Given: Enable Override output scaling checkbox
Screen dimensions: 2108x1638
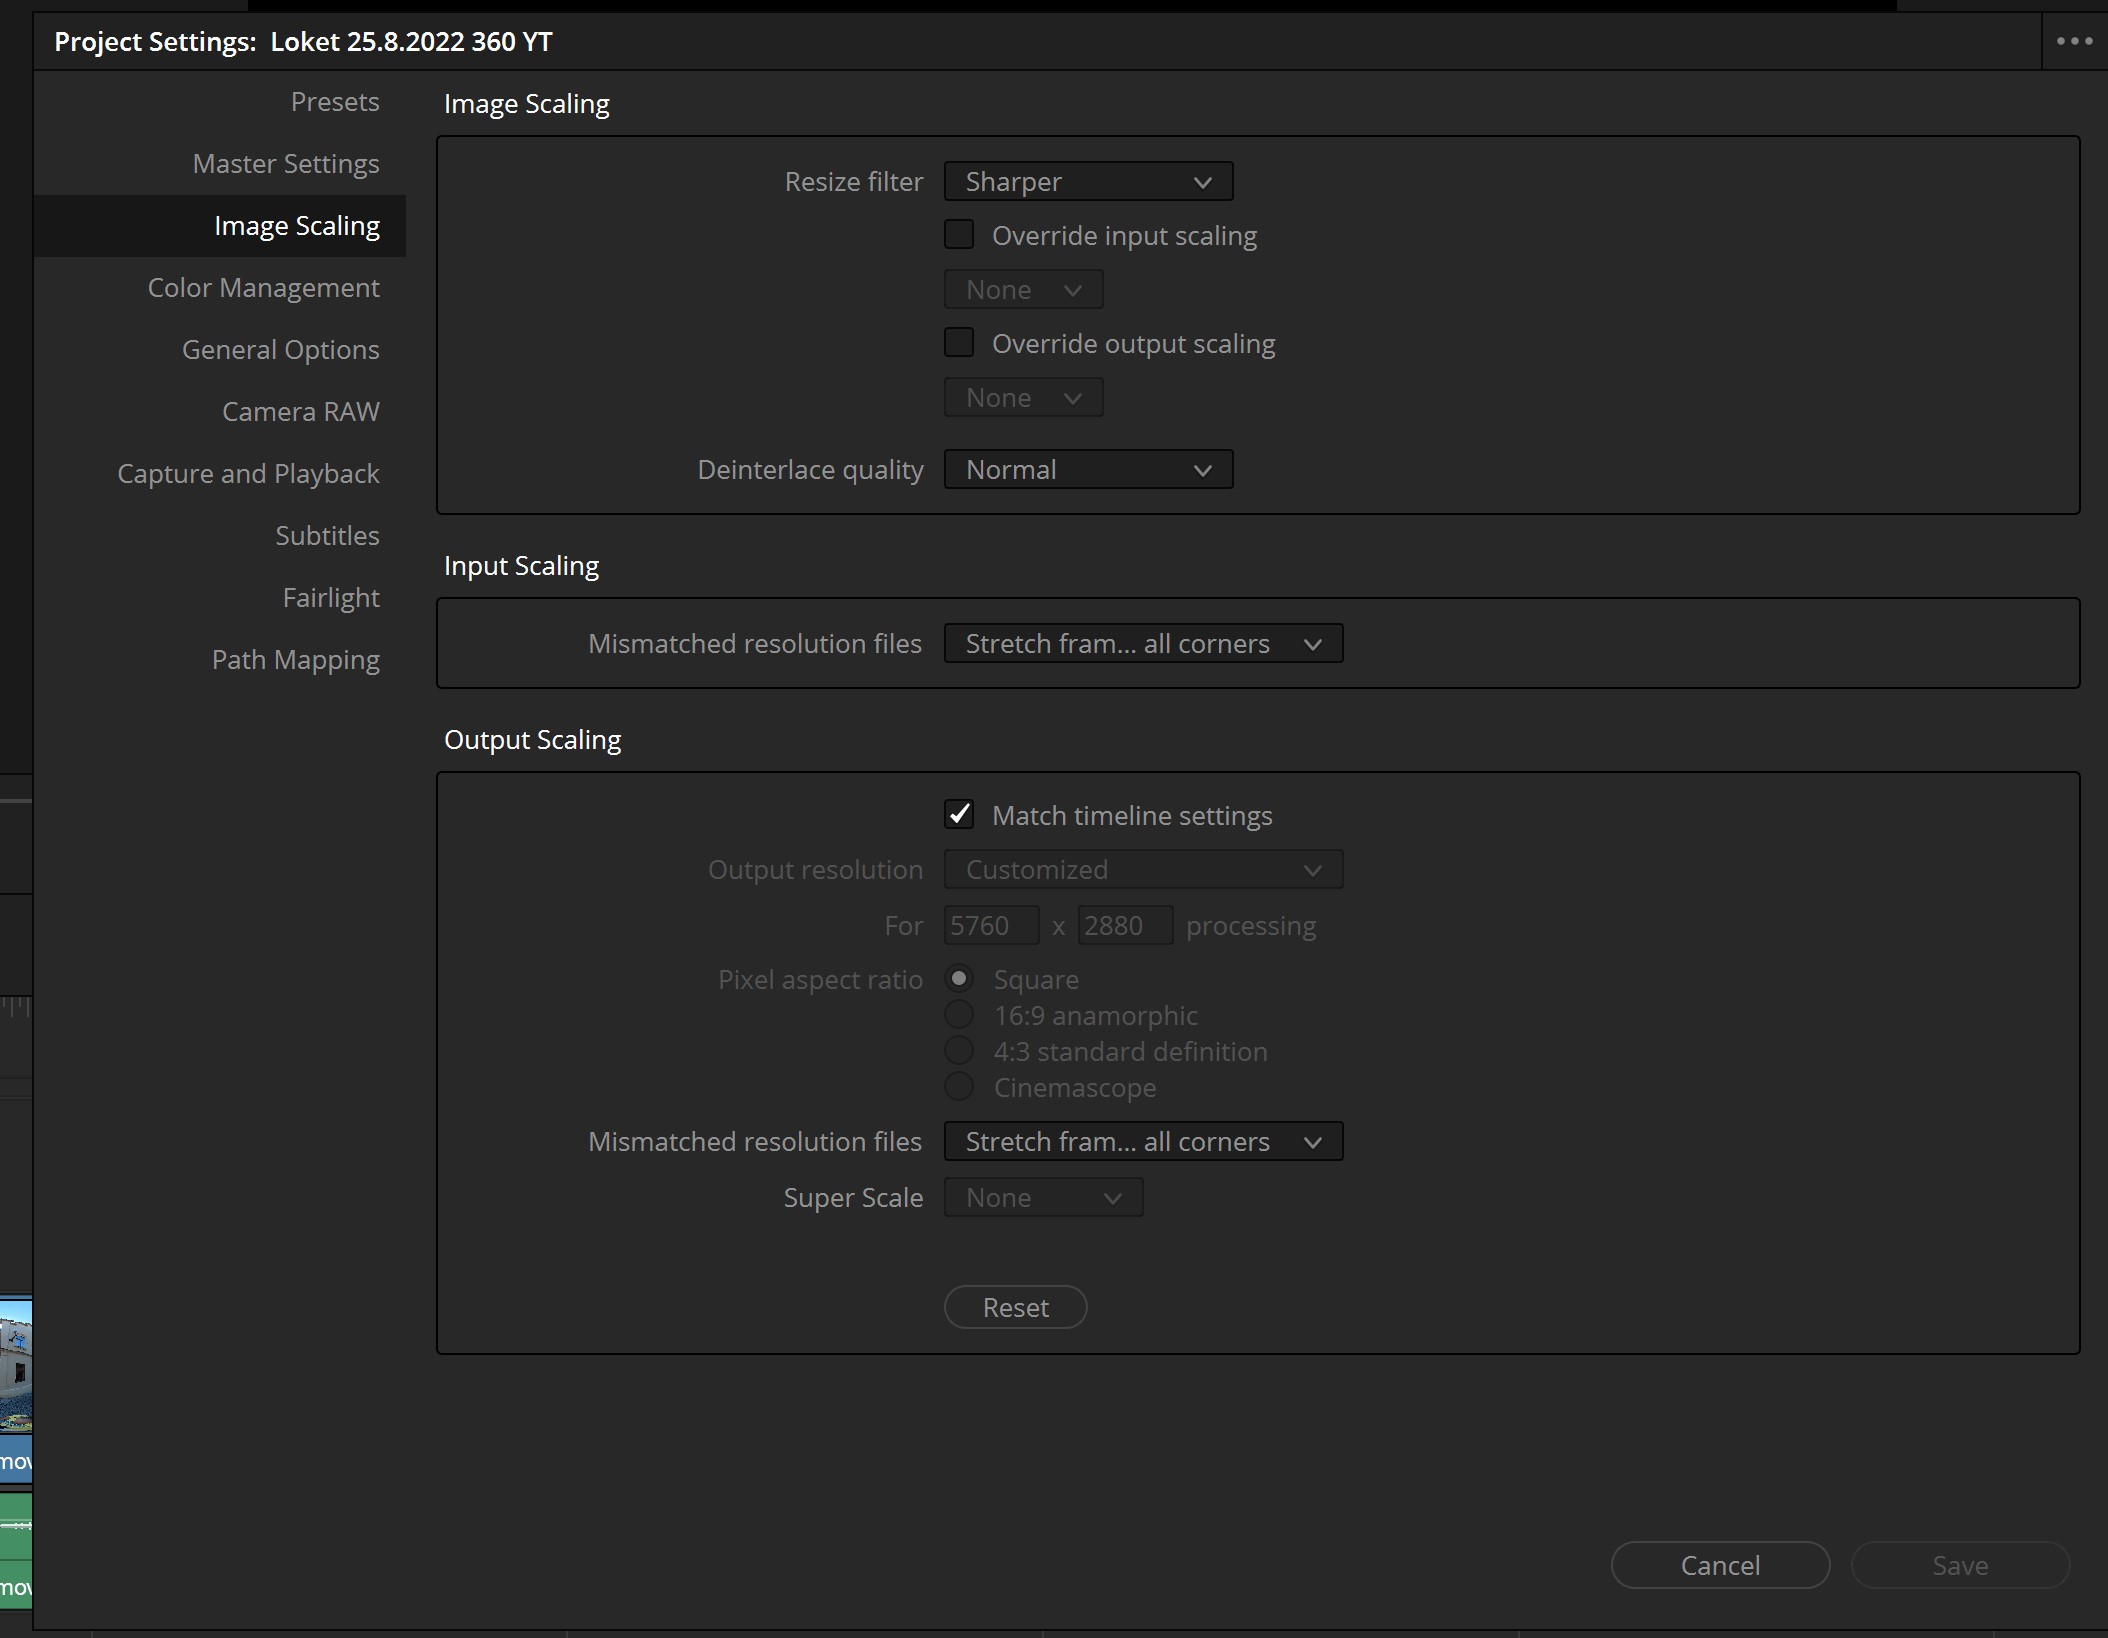Looking at the screenshot, I should coord(959,343).
